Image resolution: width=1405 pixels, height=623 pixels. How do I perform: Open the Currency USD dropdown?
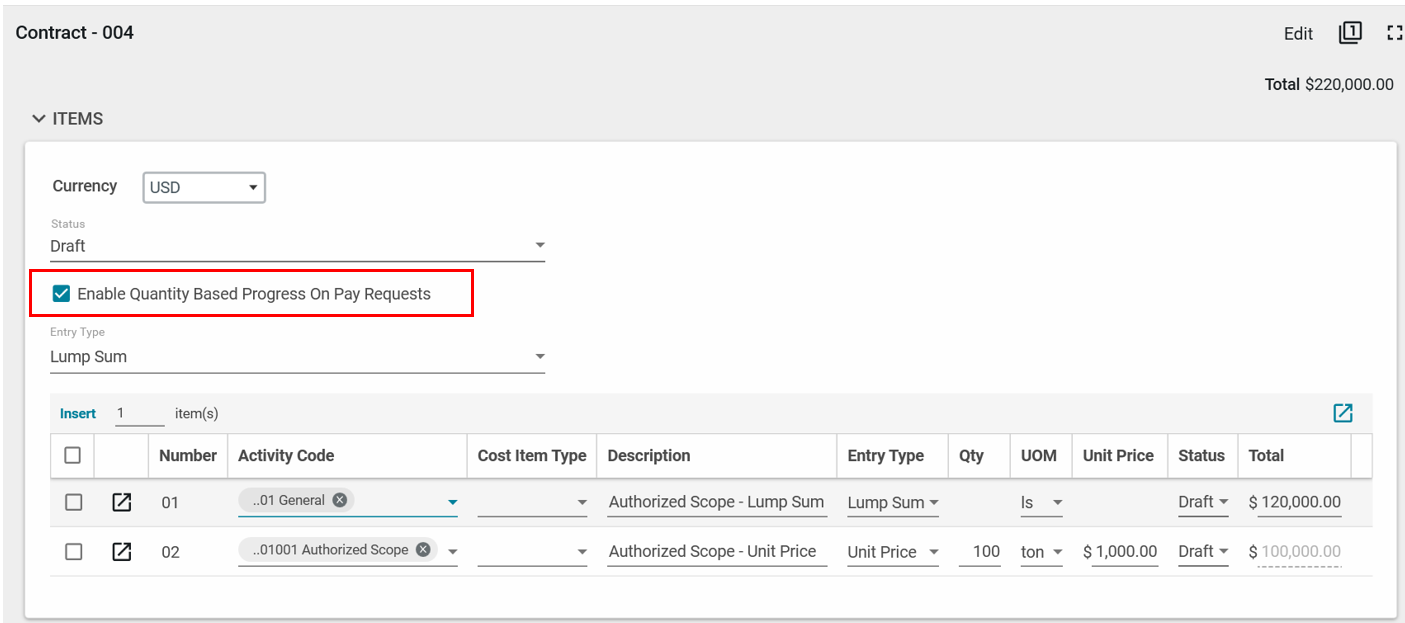(x=204, y=187)
